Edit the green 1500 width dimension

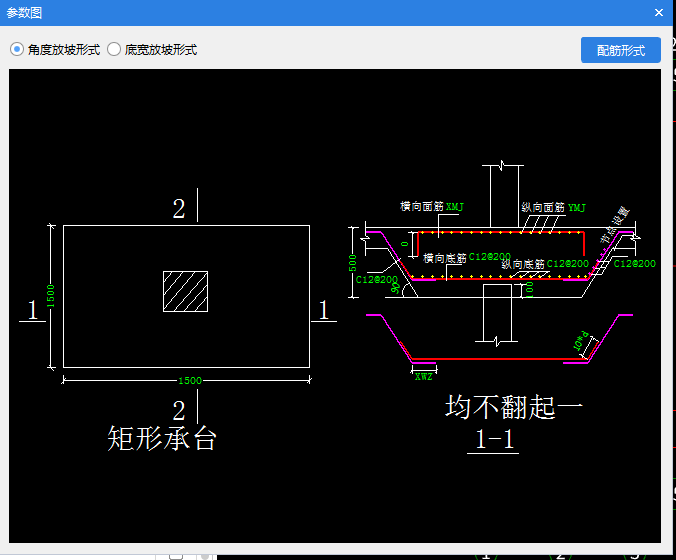click(190, 381)
